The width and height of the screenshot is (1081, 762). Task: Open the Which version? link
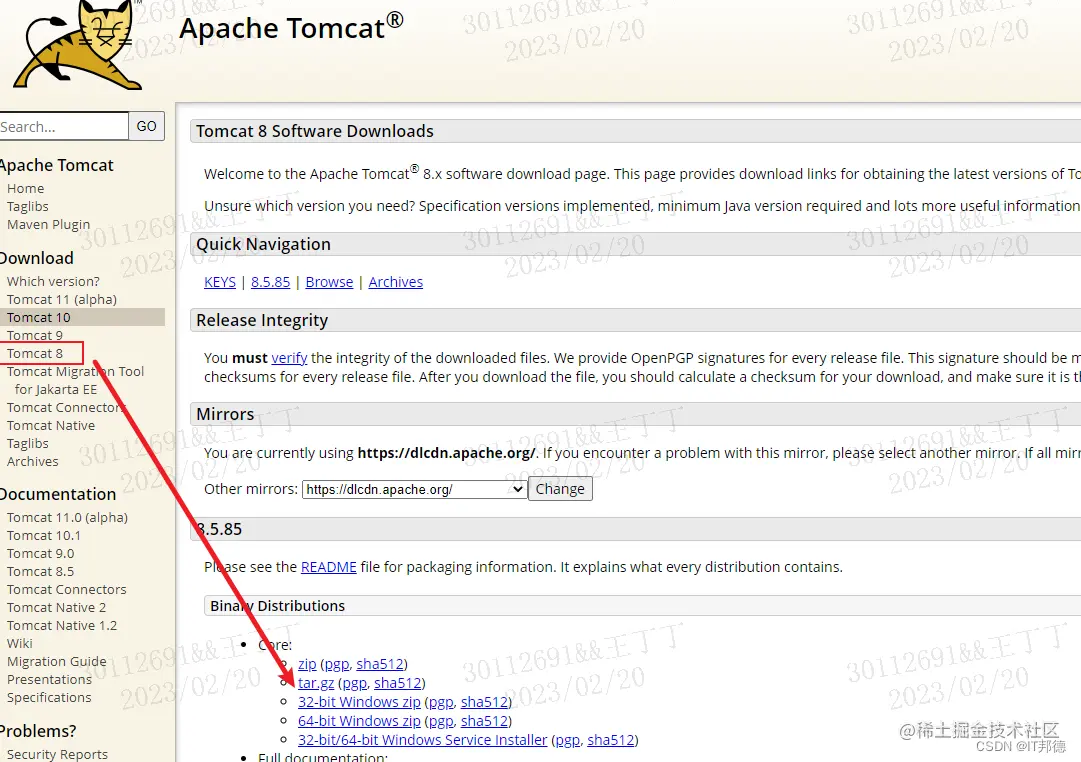53,281
